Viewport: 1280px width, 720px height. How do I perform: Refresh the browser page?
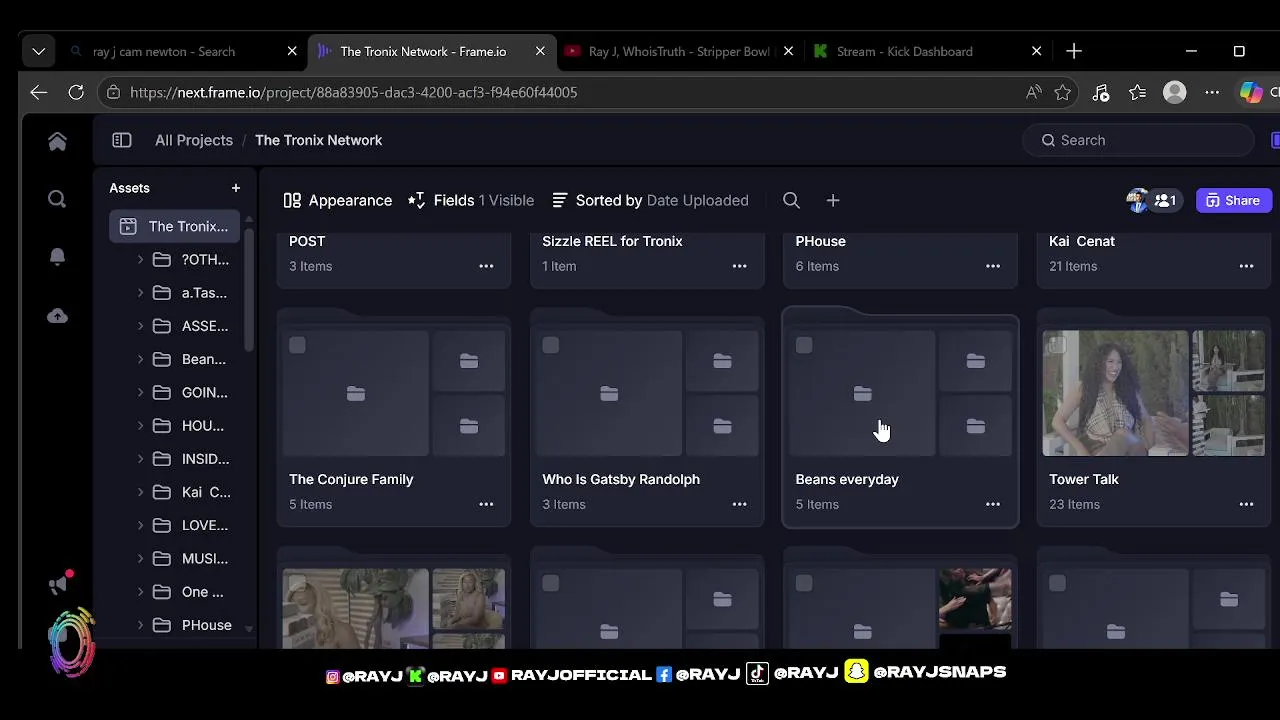pyautogui.click(x=76, y=92)
